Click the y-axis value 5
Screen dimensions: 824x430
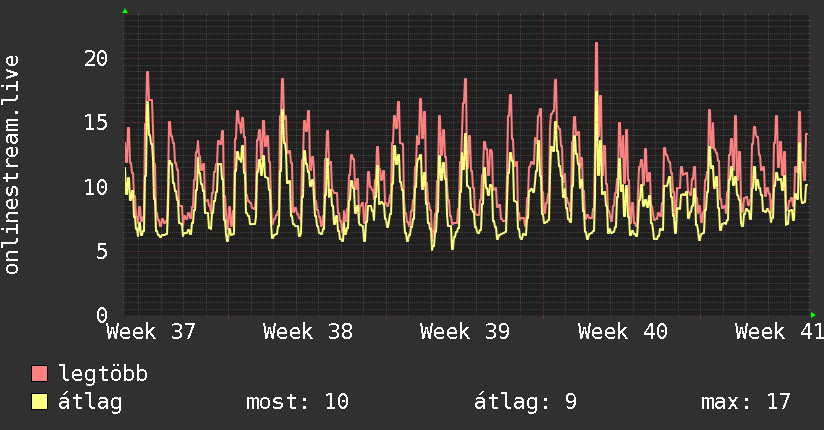coord(102,251)
